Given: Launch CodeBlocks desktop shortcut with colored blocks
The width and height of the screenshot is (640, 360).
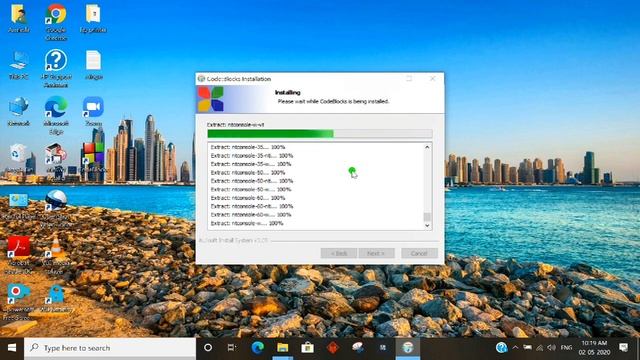Looking at the screenshot, I should coord(93,158).
